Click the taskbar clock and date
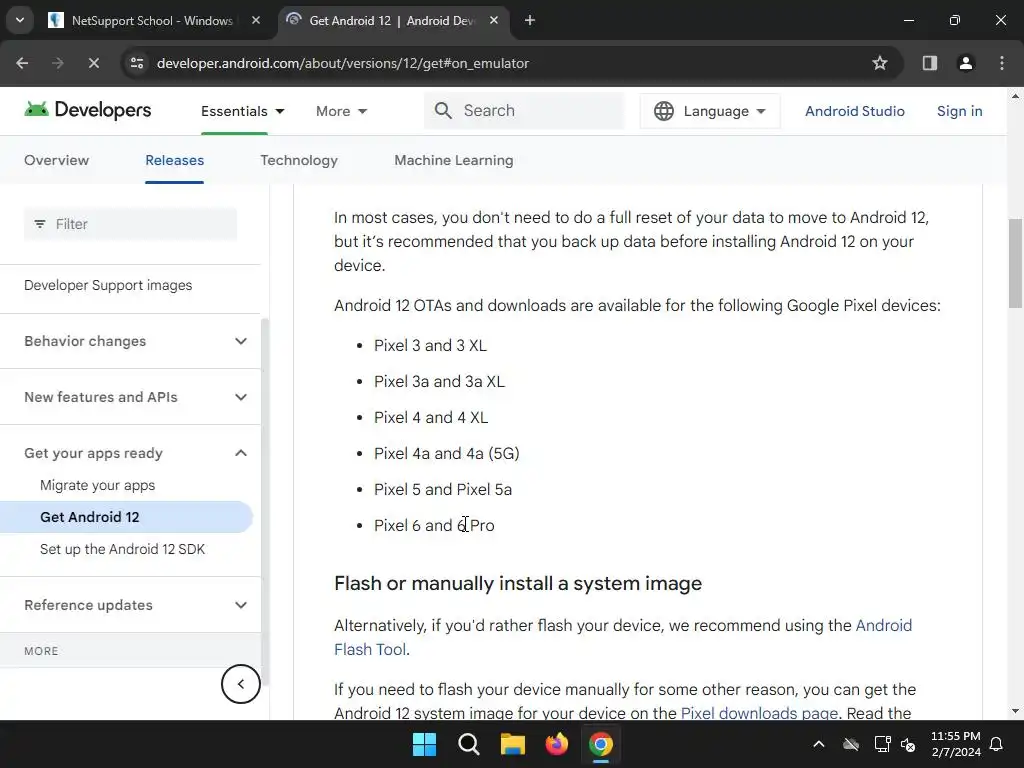The height and width of the screenshot is (768, 1024). click(955, 744)
